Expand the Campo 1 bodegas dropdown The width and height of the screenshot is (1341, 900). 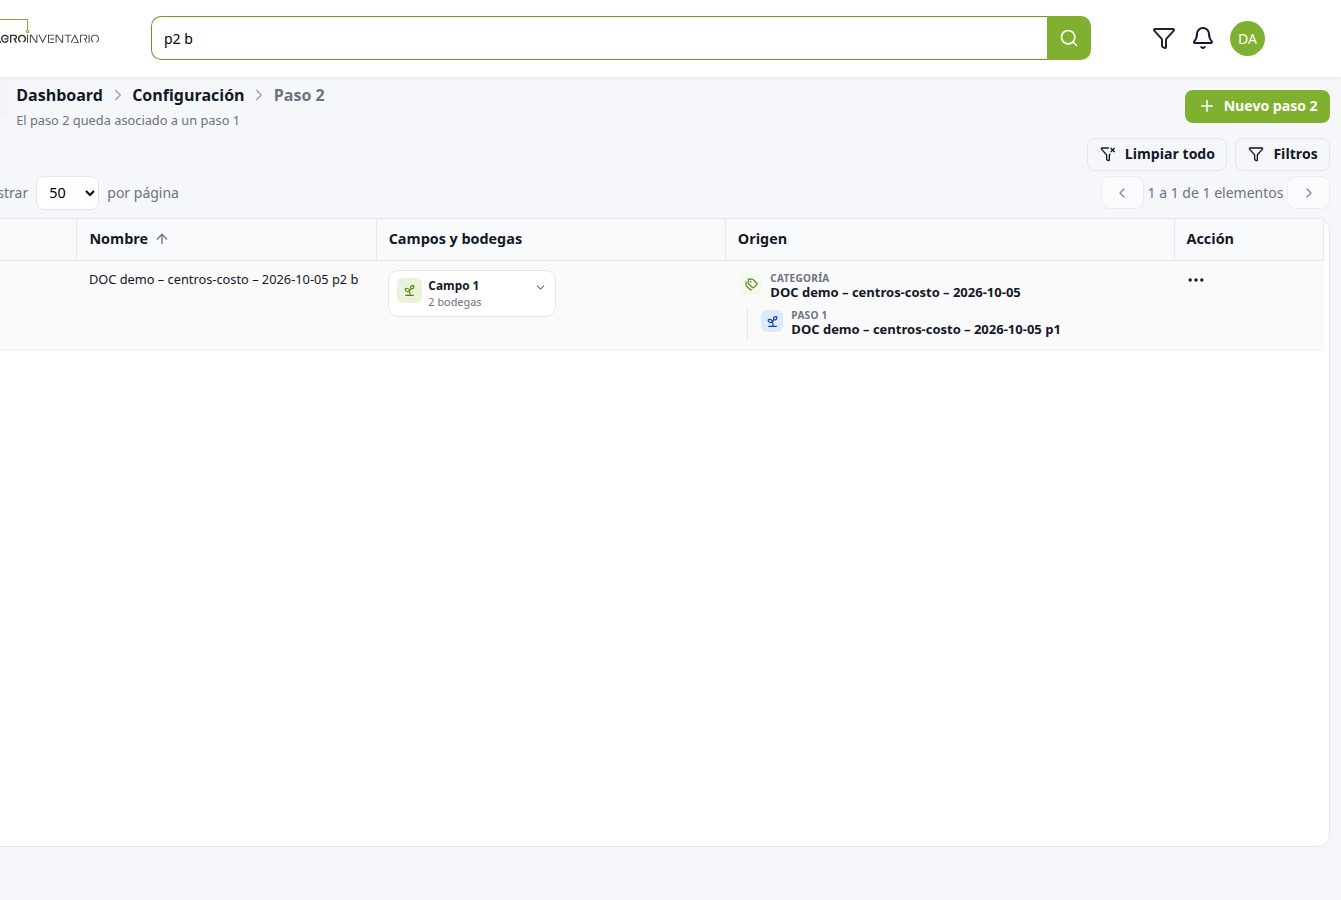[x=540, y=287]
